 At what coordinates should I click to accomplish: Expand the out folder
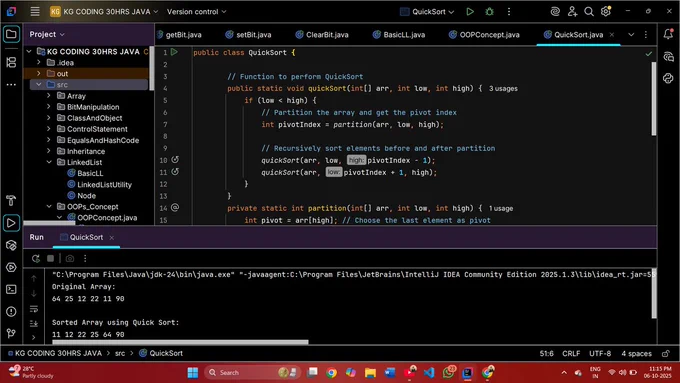click(x=39, y=73)
